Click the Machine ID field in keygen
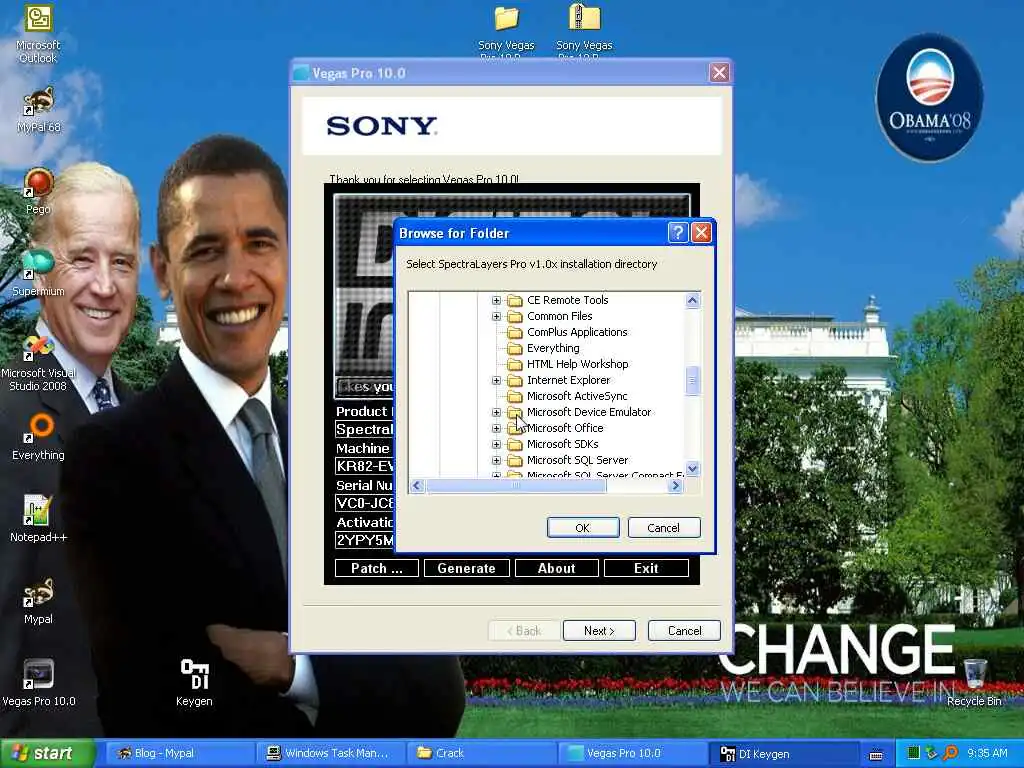1024x768 pixels. pos(364,466)
